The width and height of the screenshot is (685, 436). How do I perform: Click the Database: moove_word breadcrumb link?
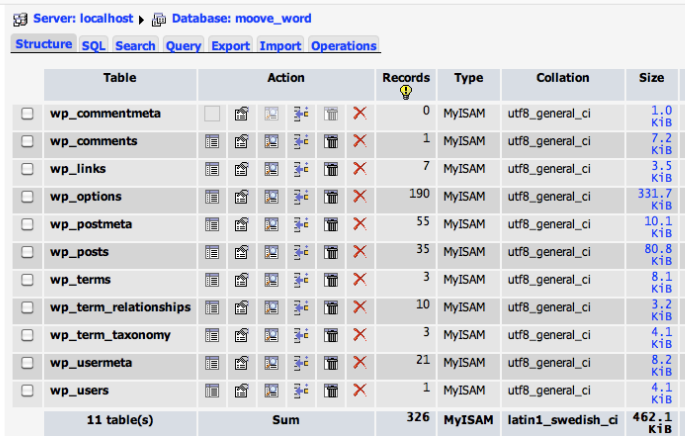pyautogui.click(x=242, y=18)
